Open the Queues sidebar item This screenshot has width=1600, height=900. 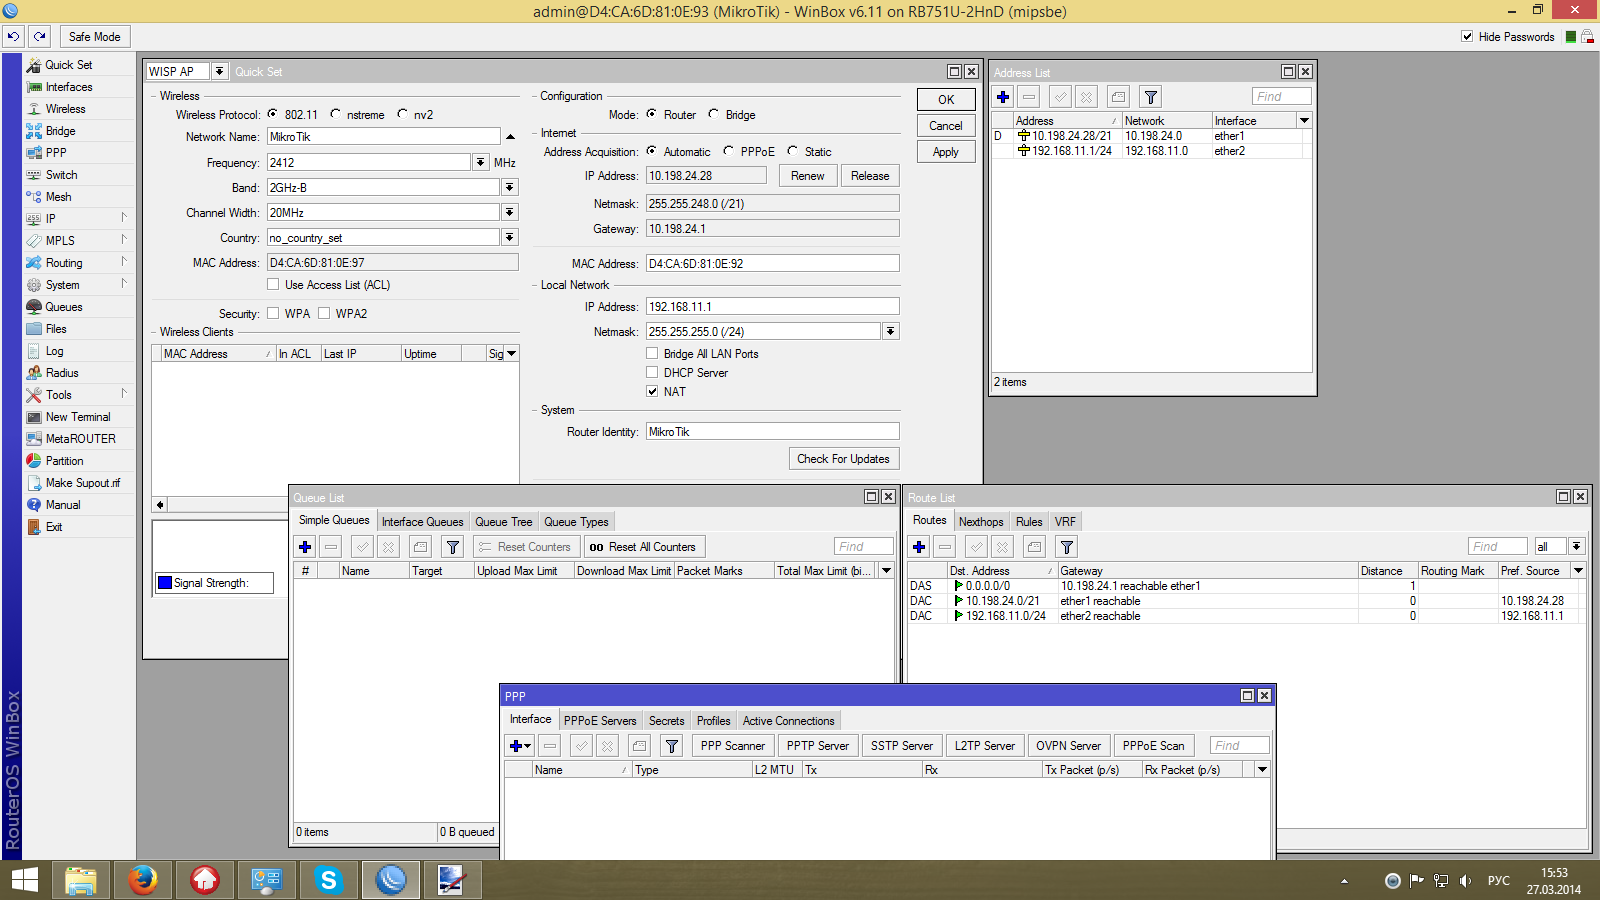tap(63, 307)
